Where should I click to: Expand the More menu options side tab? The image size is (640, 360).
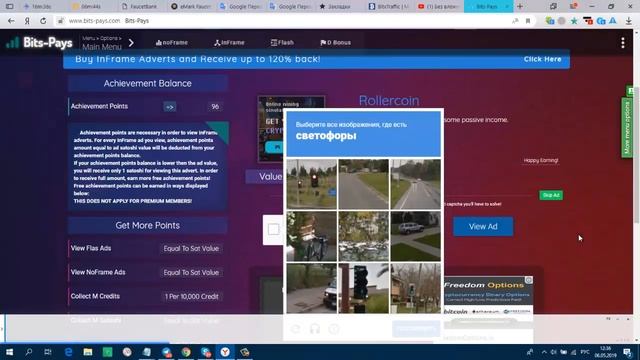tap(627, 127)
